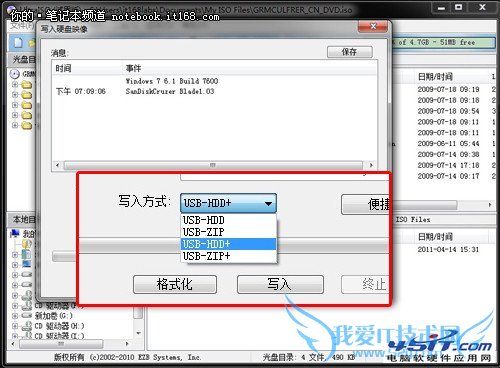Select the GRM disc root icon in tree
This screenshot has height=368, width=500.
15,74
